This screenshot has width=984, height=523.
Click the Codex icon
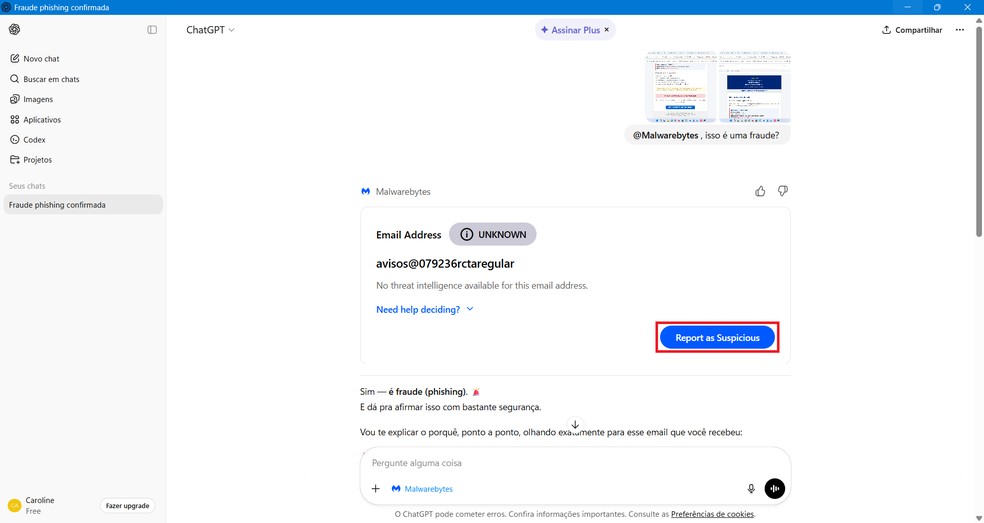coord(14,139)
